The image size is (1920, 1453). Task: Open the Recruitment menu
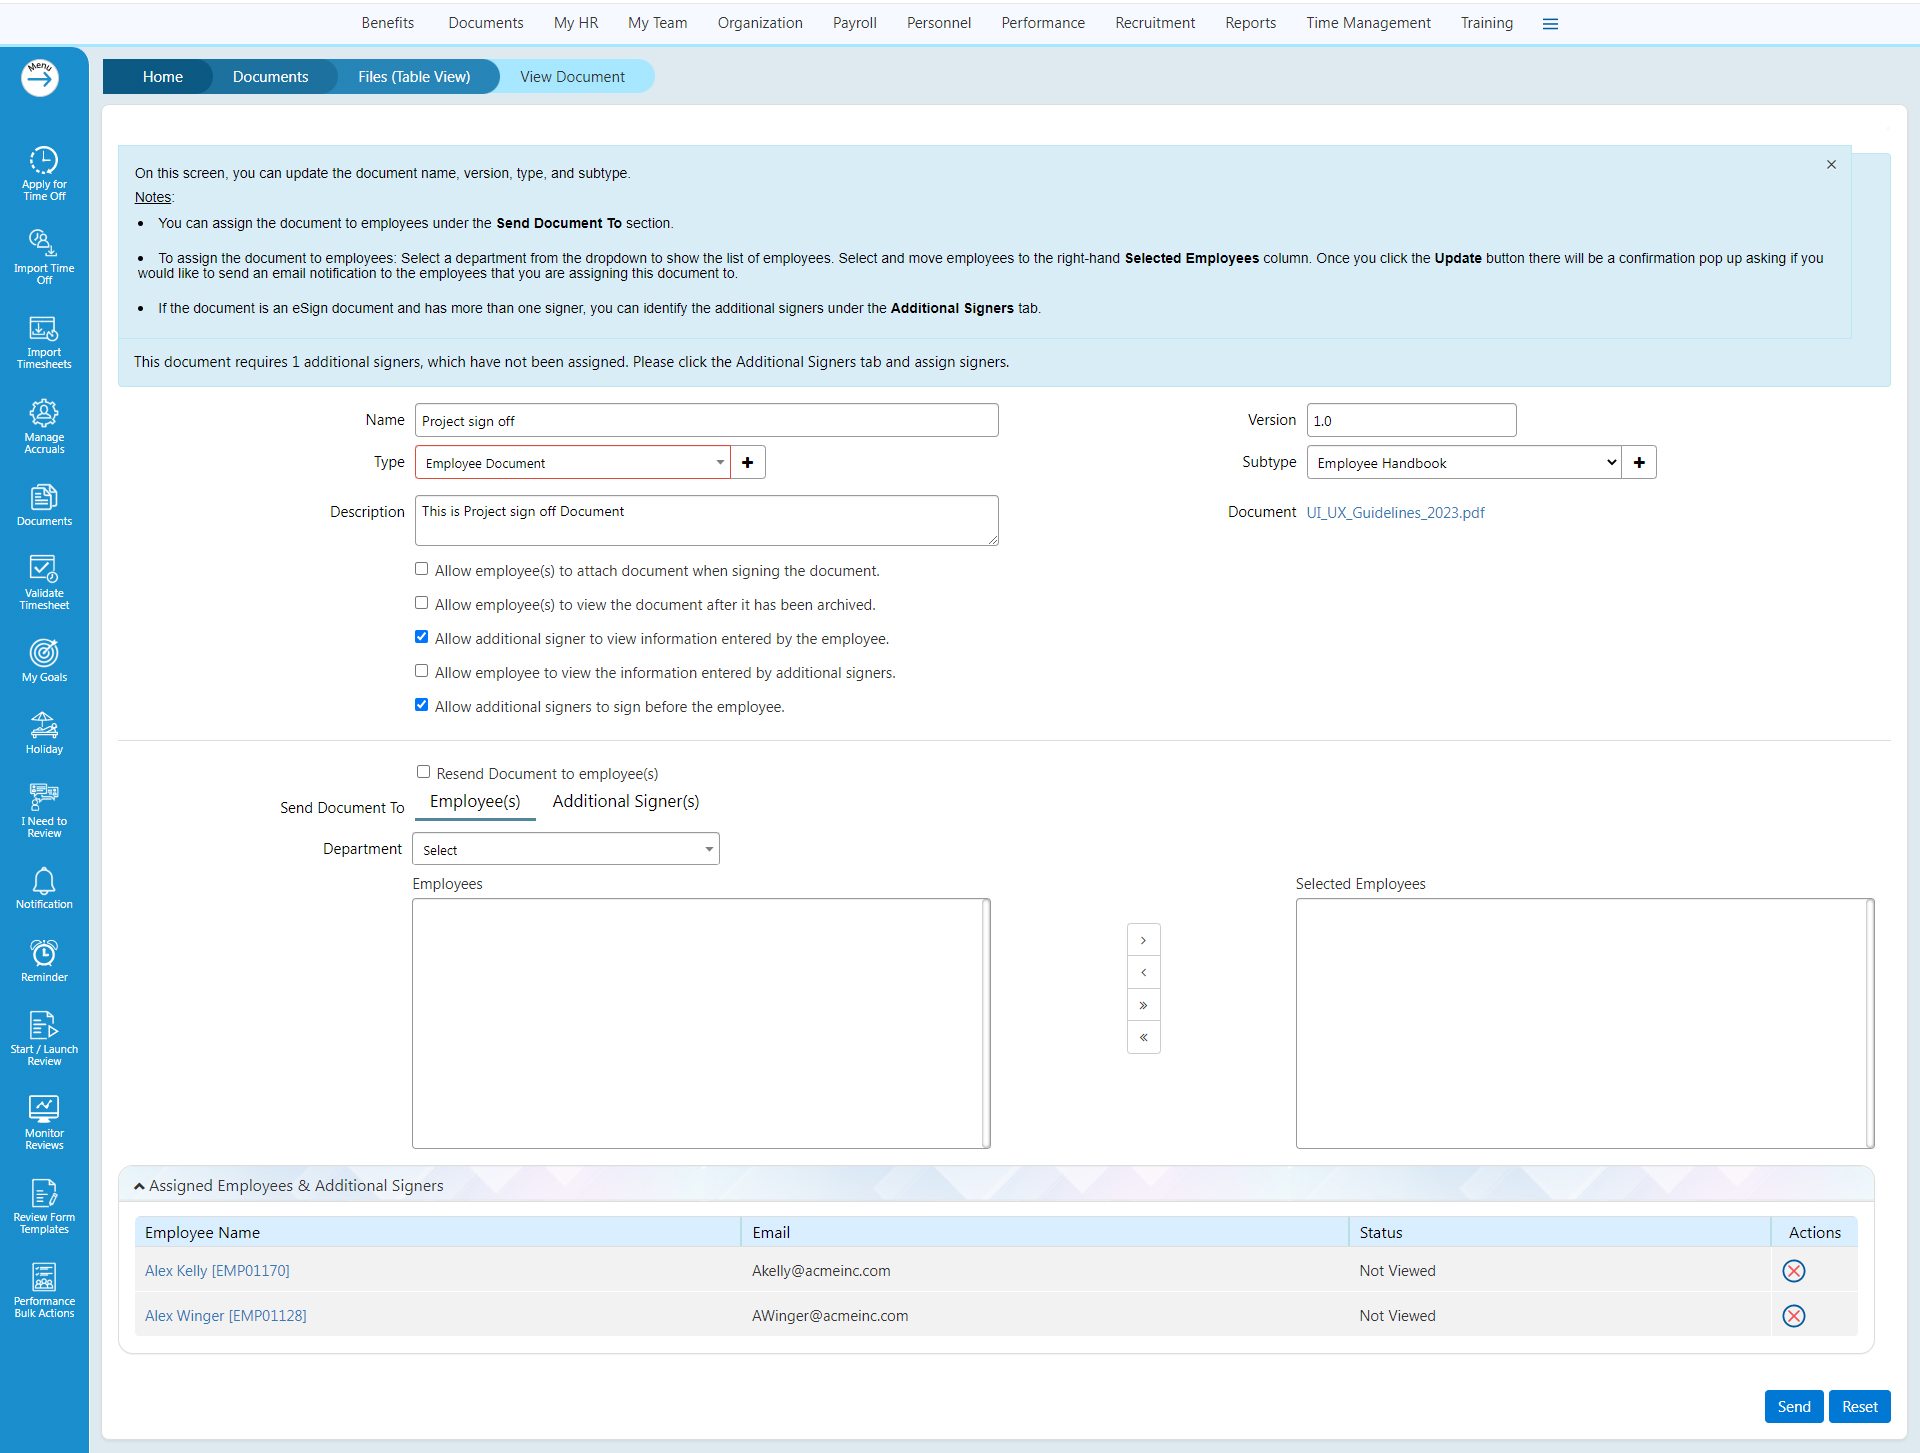click(x=1154, y=23)
